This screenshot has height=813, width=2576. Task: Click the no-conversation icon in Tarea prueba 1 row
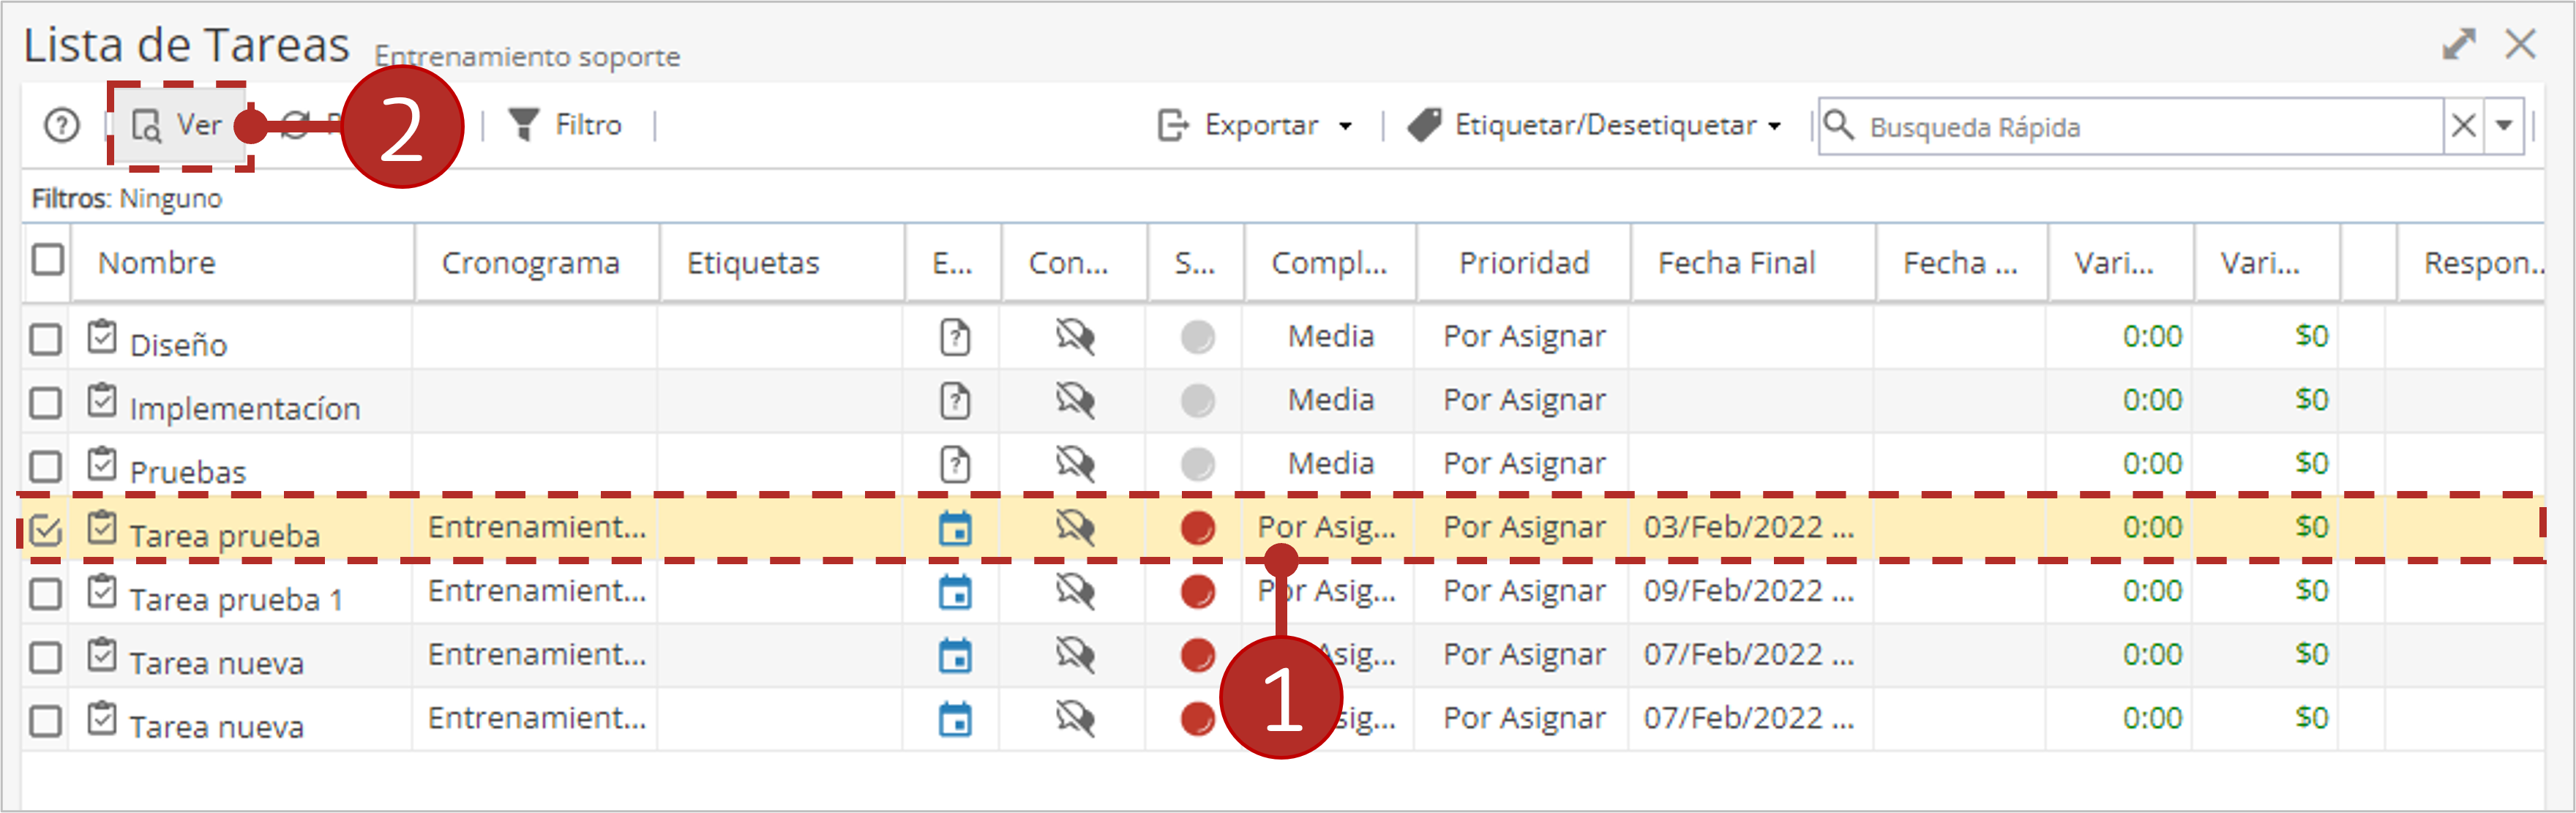click(x=1075, y=591)
